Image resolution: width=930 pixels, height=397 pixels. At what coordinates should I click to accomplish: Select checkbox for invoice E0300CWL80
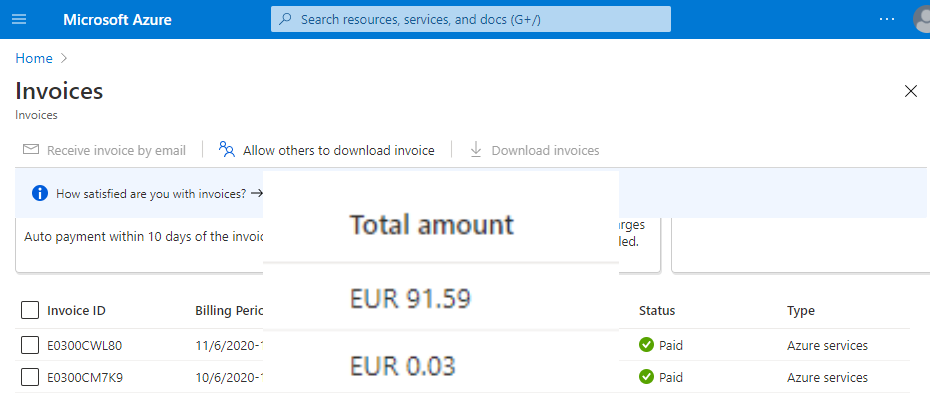[30, 345]
